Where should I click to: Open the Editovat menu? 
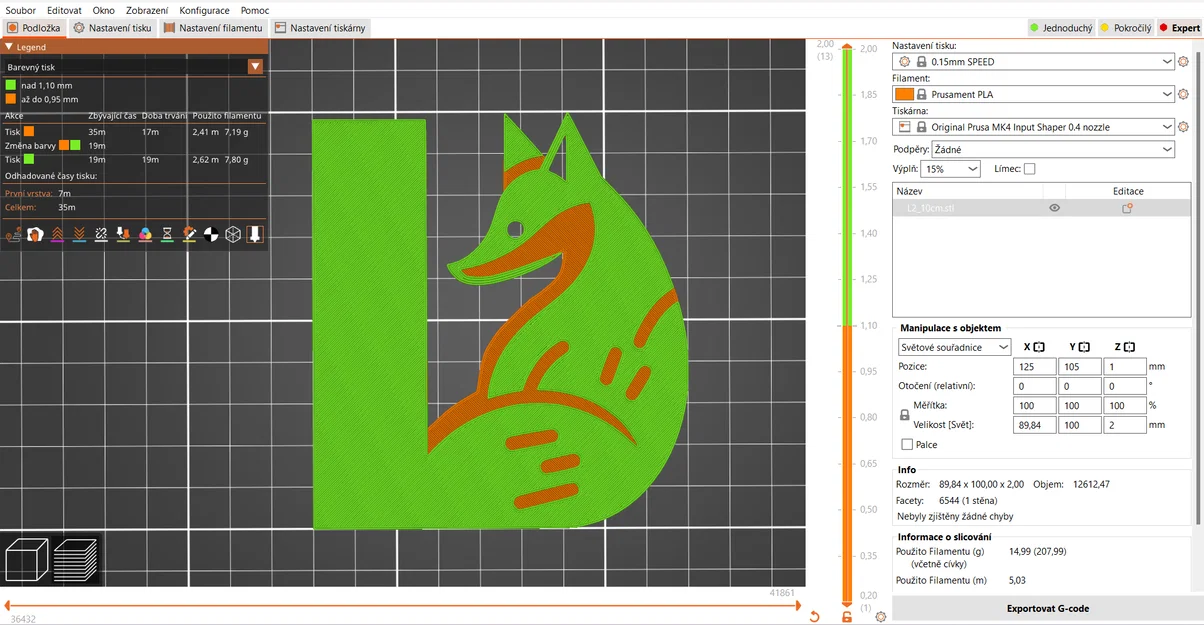click(x=64, y=10)
